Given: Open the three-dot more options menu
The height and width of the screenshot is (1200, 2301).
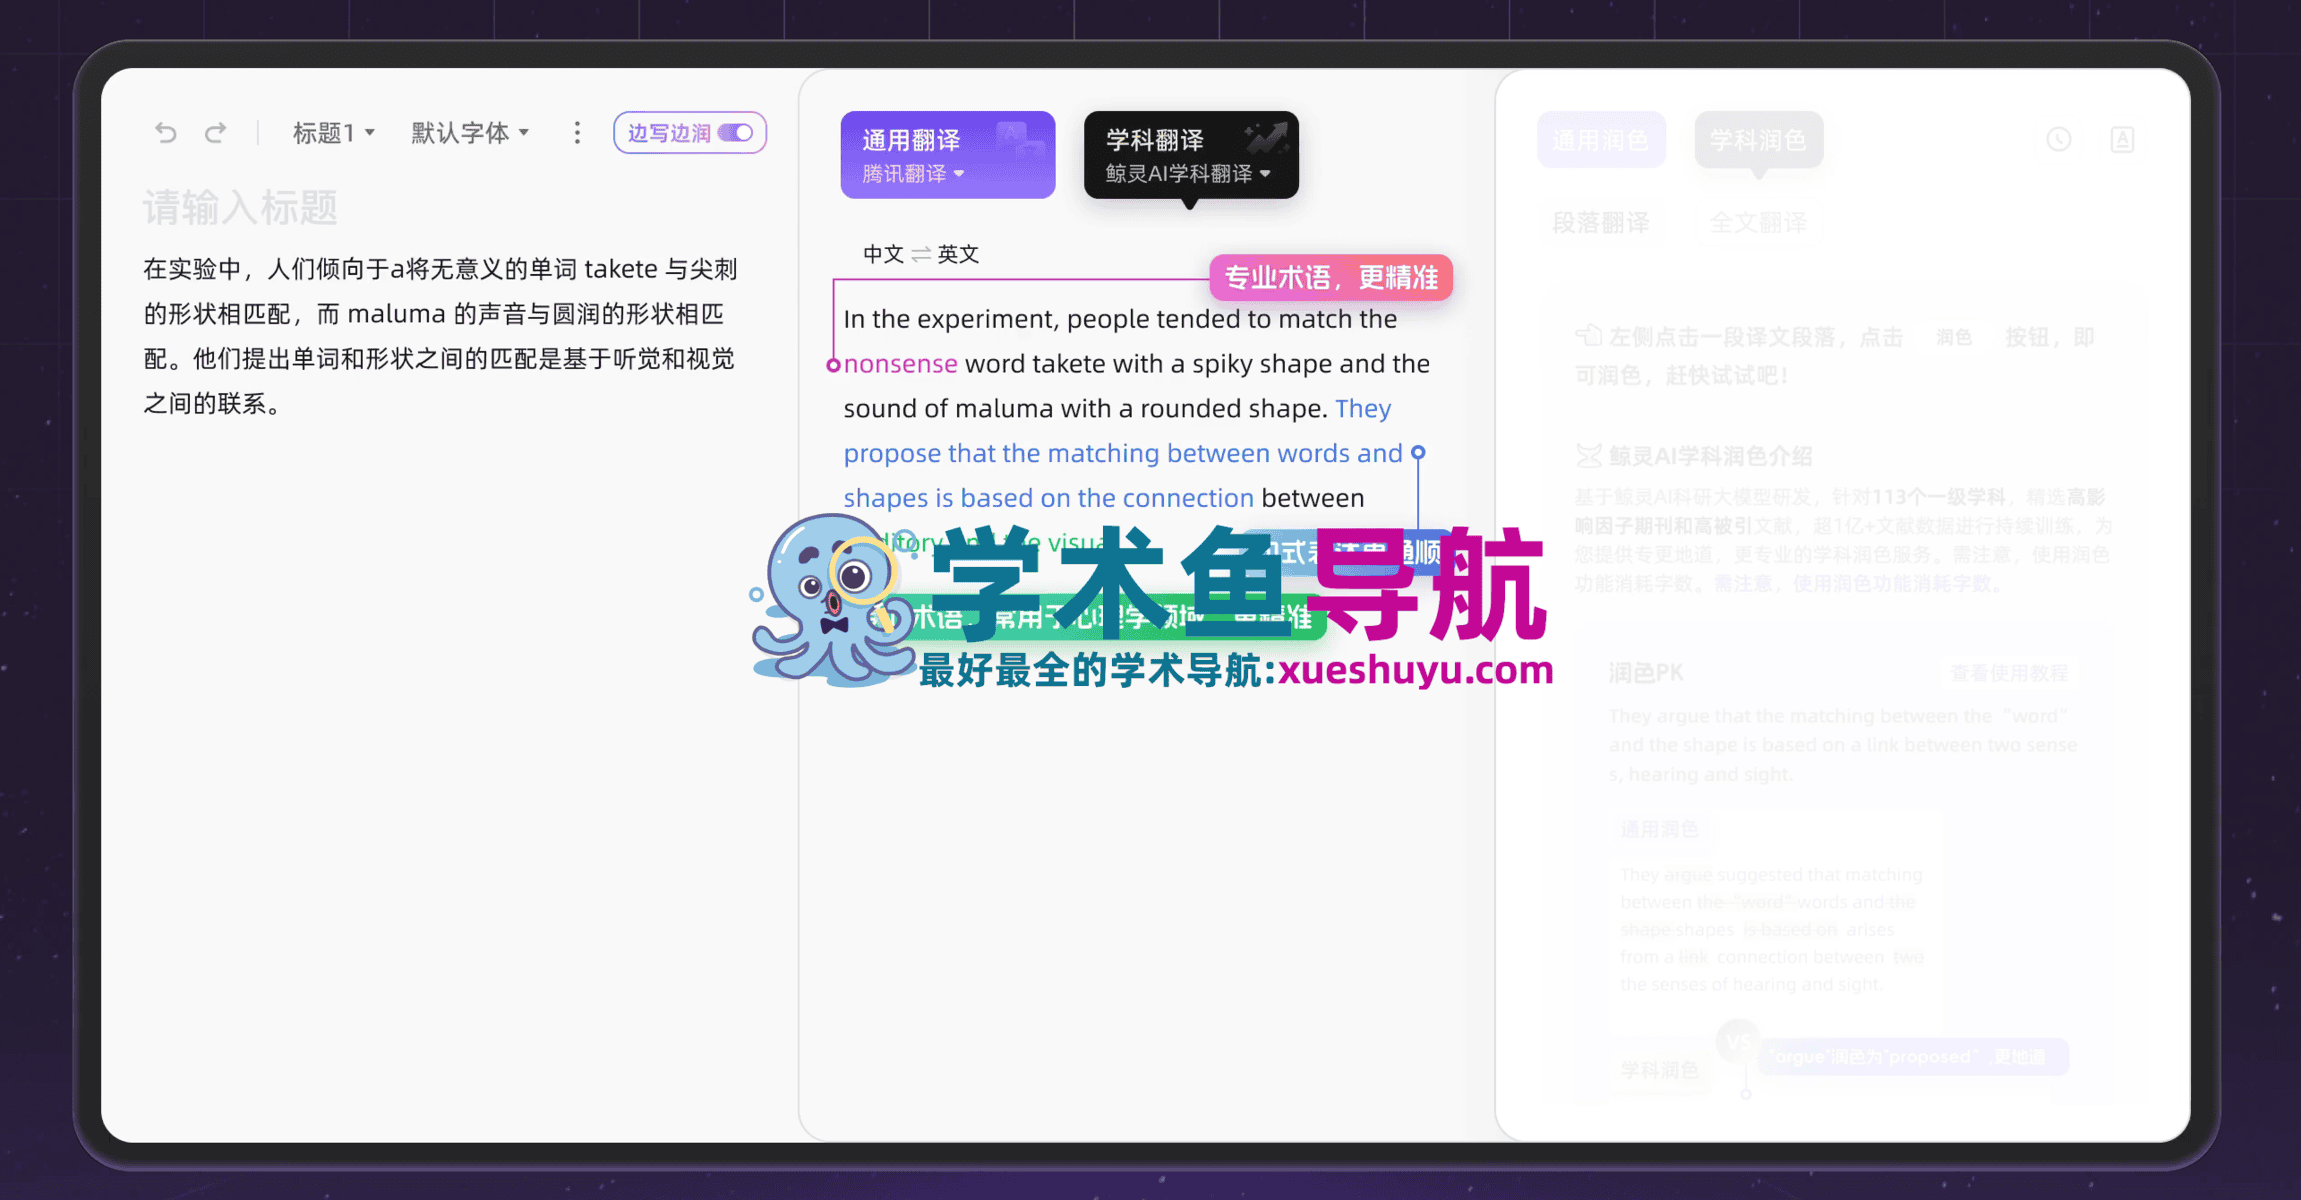Looking at the screenshot, I should [577, 133].
